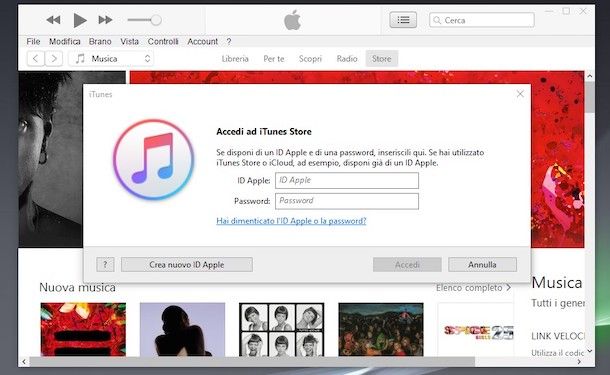Click the vertical scrollbar up arrow

(x=590, y=76)
